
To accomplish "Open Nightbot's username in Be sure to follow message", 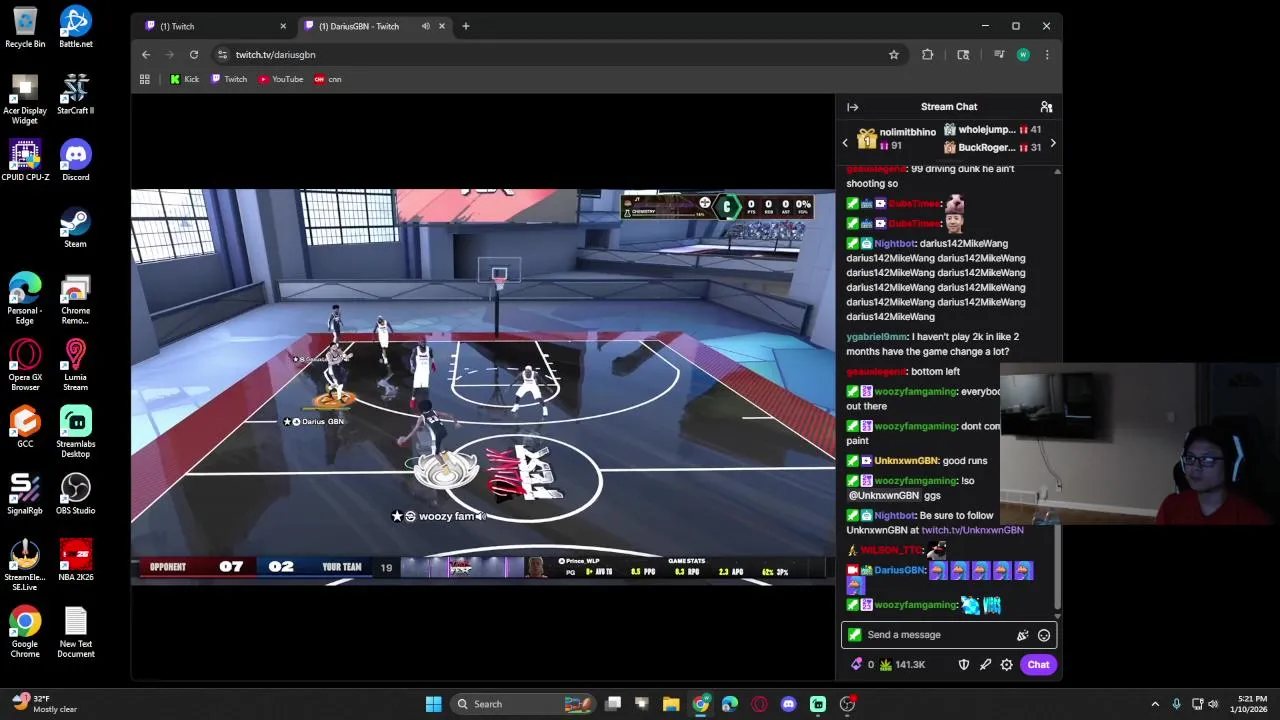I will click(894, 516).
